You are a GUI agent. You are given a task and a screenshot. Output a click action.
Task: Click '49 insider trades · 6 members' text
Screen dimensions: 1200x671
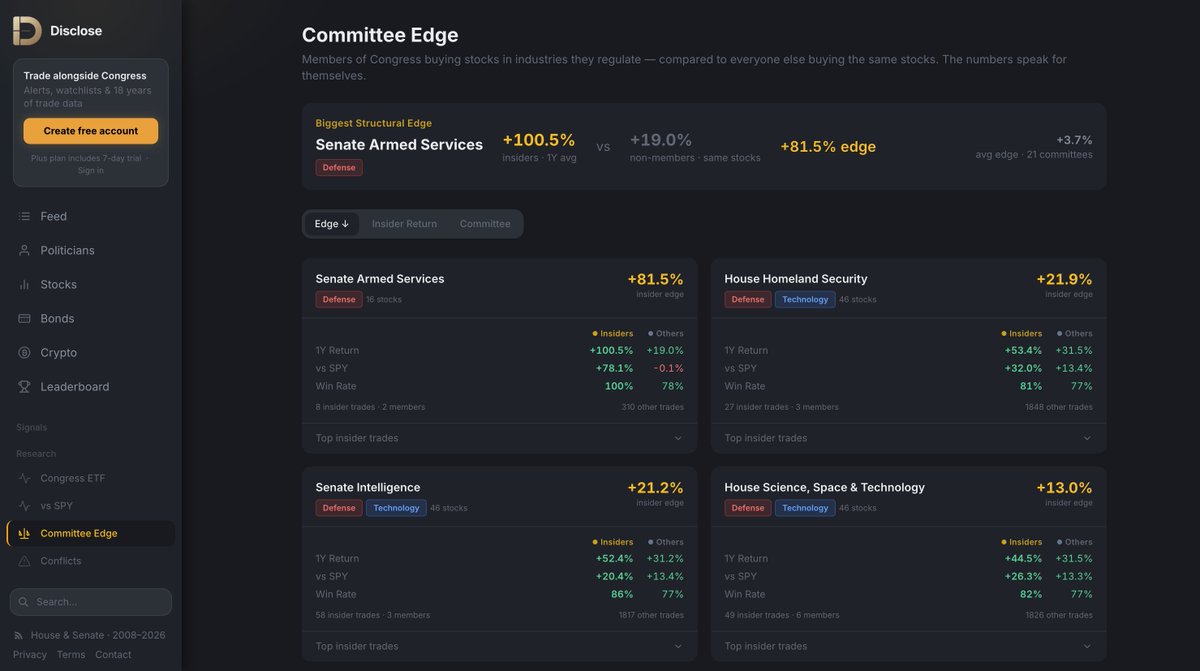(x=782, y=615)
